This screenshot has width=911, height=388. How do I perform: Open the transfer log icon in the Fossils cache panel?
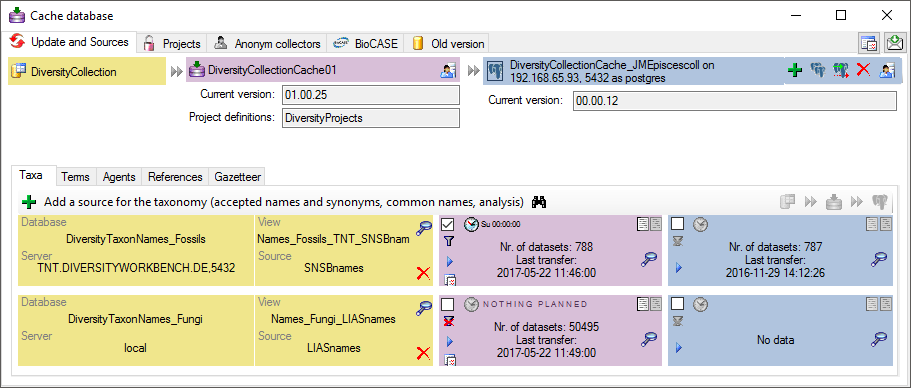pyautogui.click(x=450, y=281)
